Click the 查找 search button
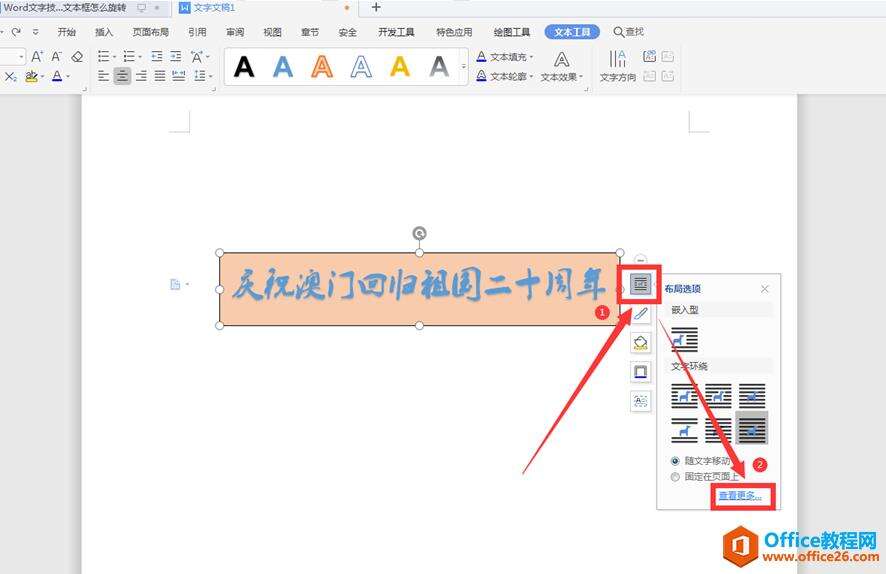 pos(629,32)
